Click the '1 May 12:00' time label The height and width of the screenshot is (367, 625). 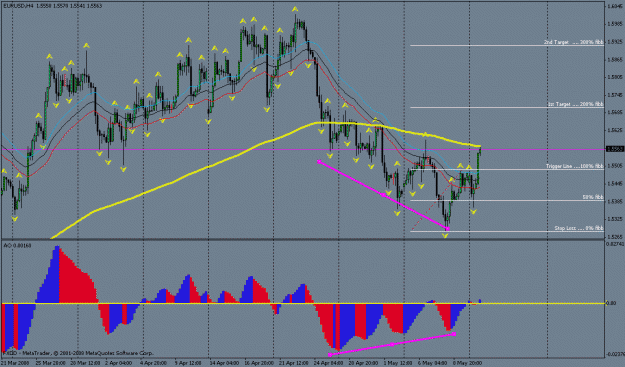tap(397, 363)
